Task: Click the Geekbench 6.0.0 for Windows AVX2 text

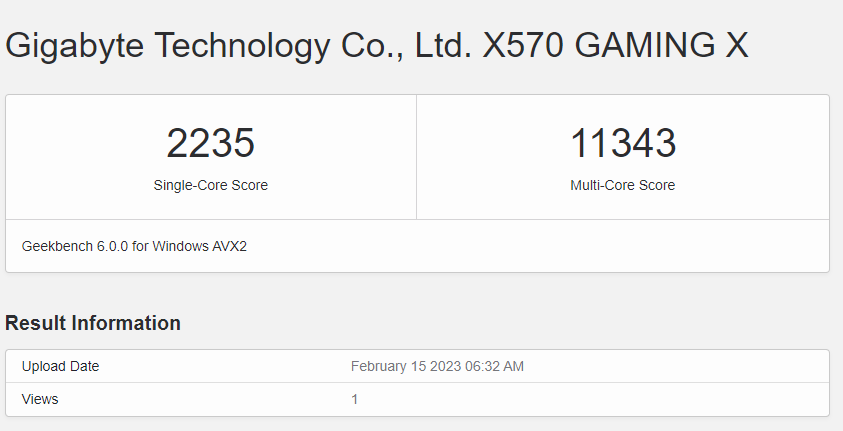Action: coord(134,246)
